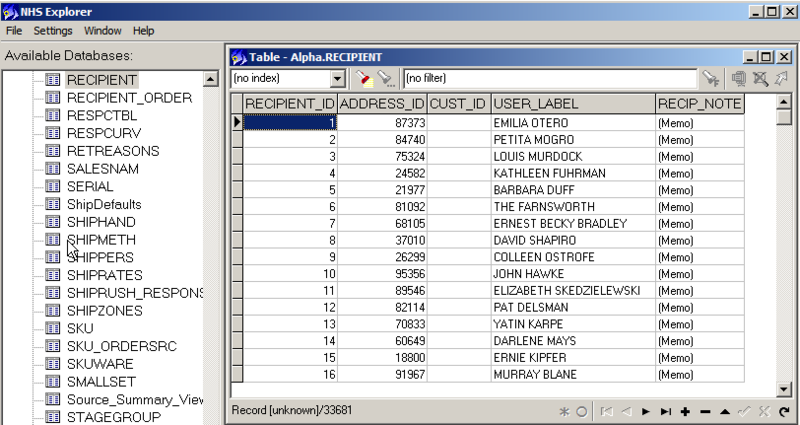Viewport: 800px width, 425px height.
Task: Click the circle icon in the record navigator
Action: pyautogui.click(x=582, y=411)
